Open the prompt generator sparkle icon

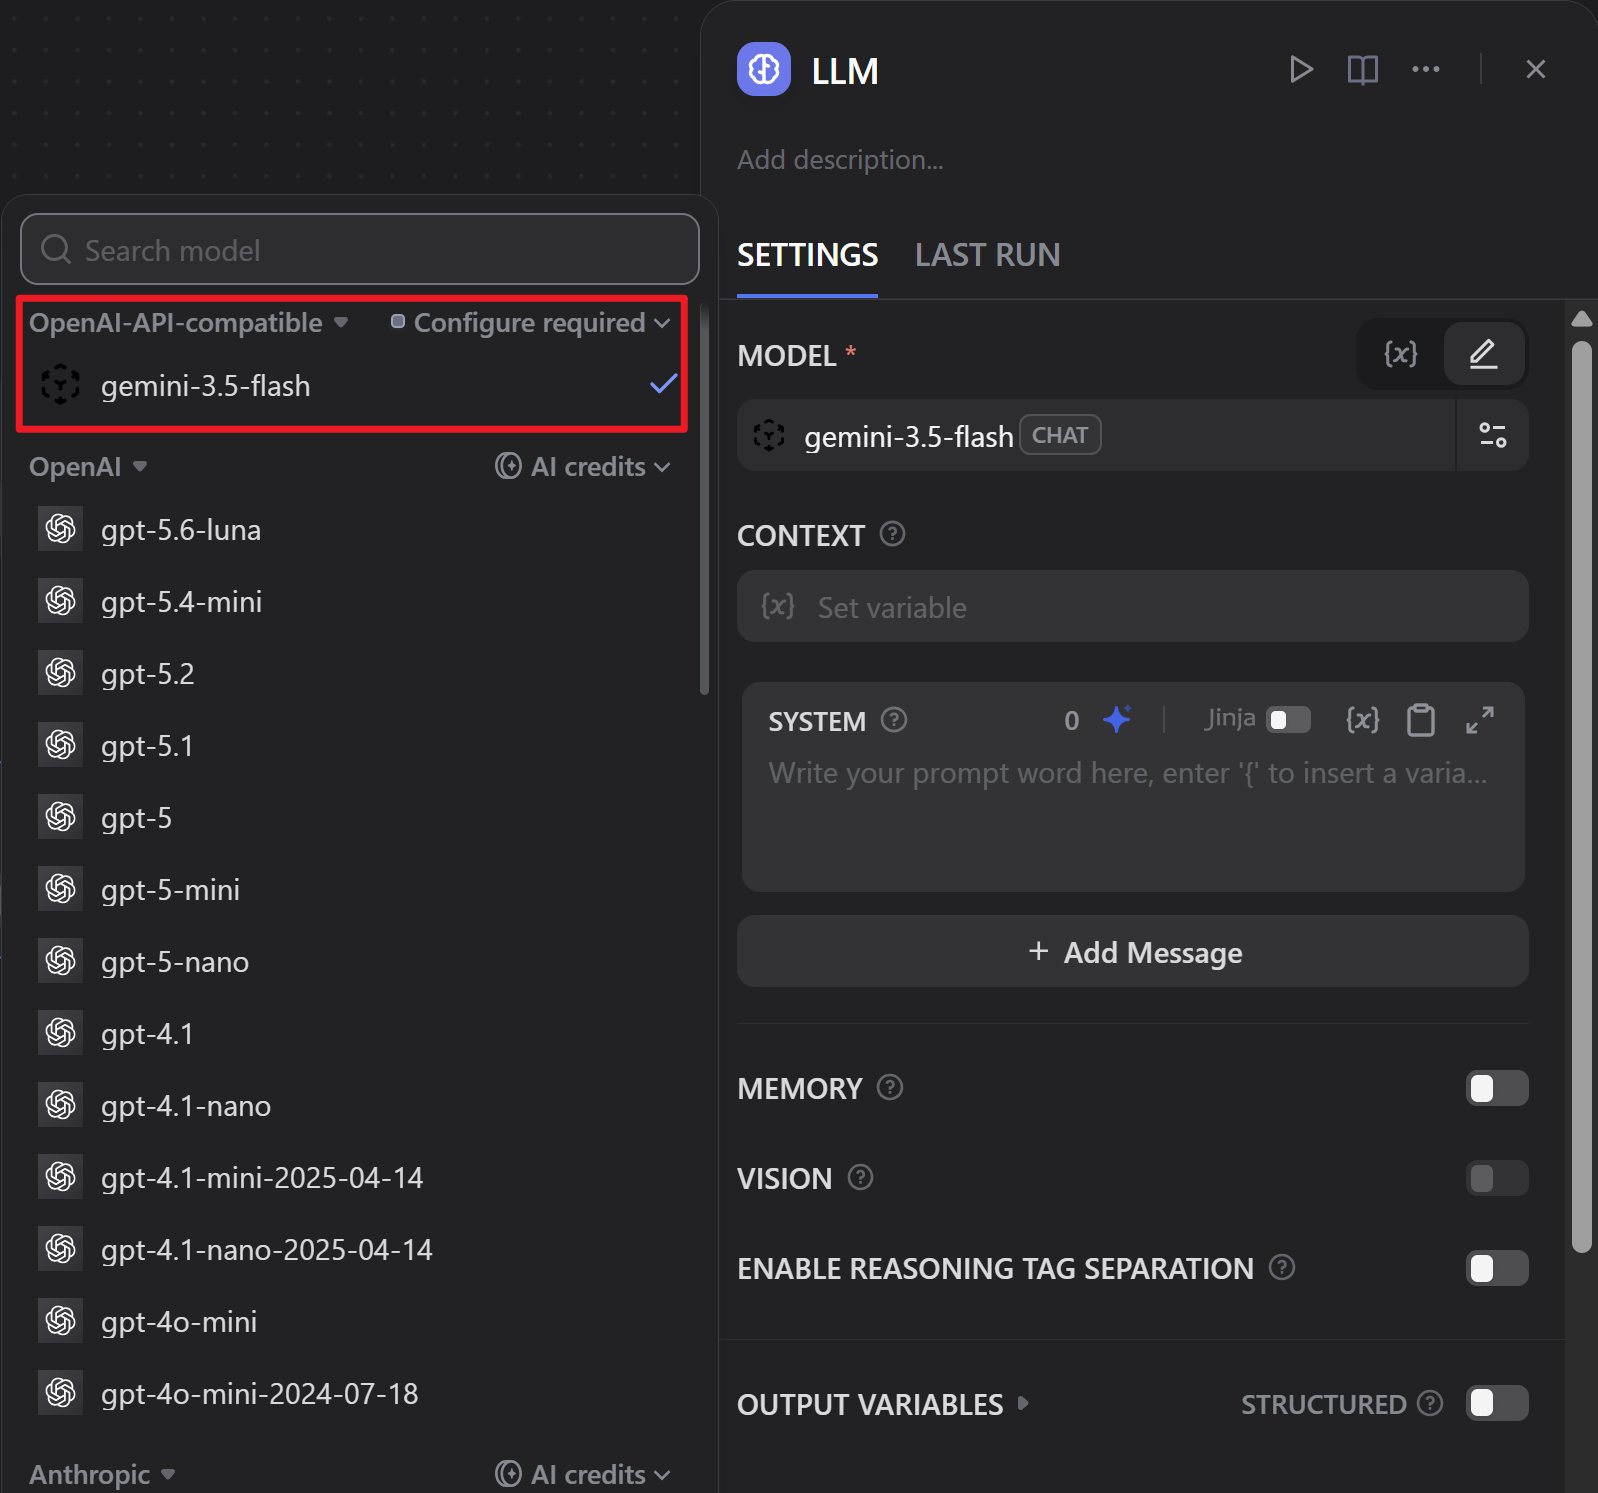[x=1117, y=719]
